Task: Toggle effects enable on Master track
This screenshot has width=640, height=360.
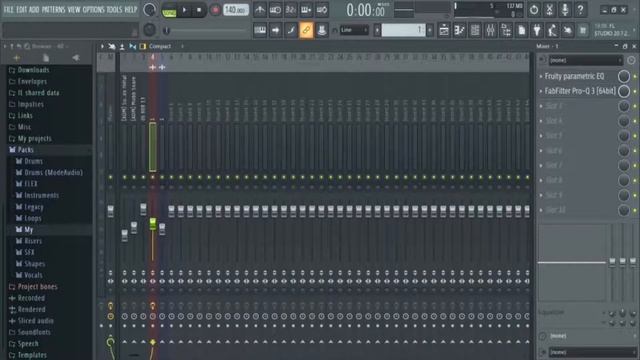Action: [x=111, y=306]
